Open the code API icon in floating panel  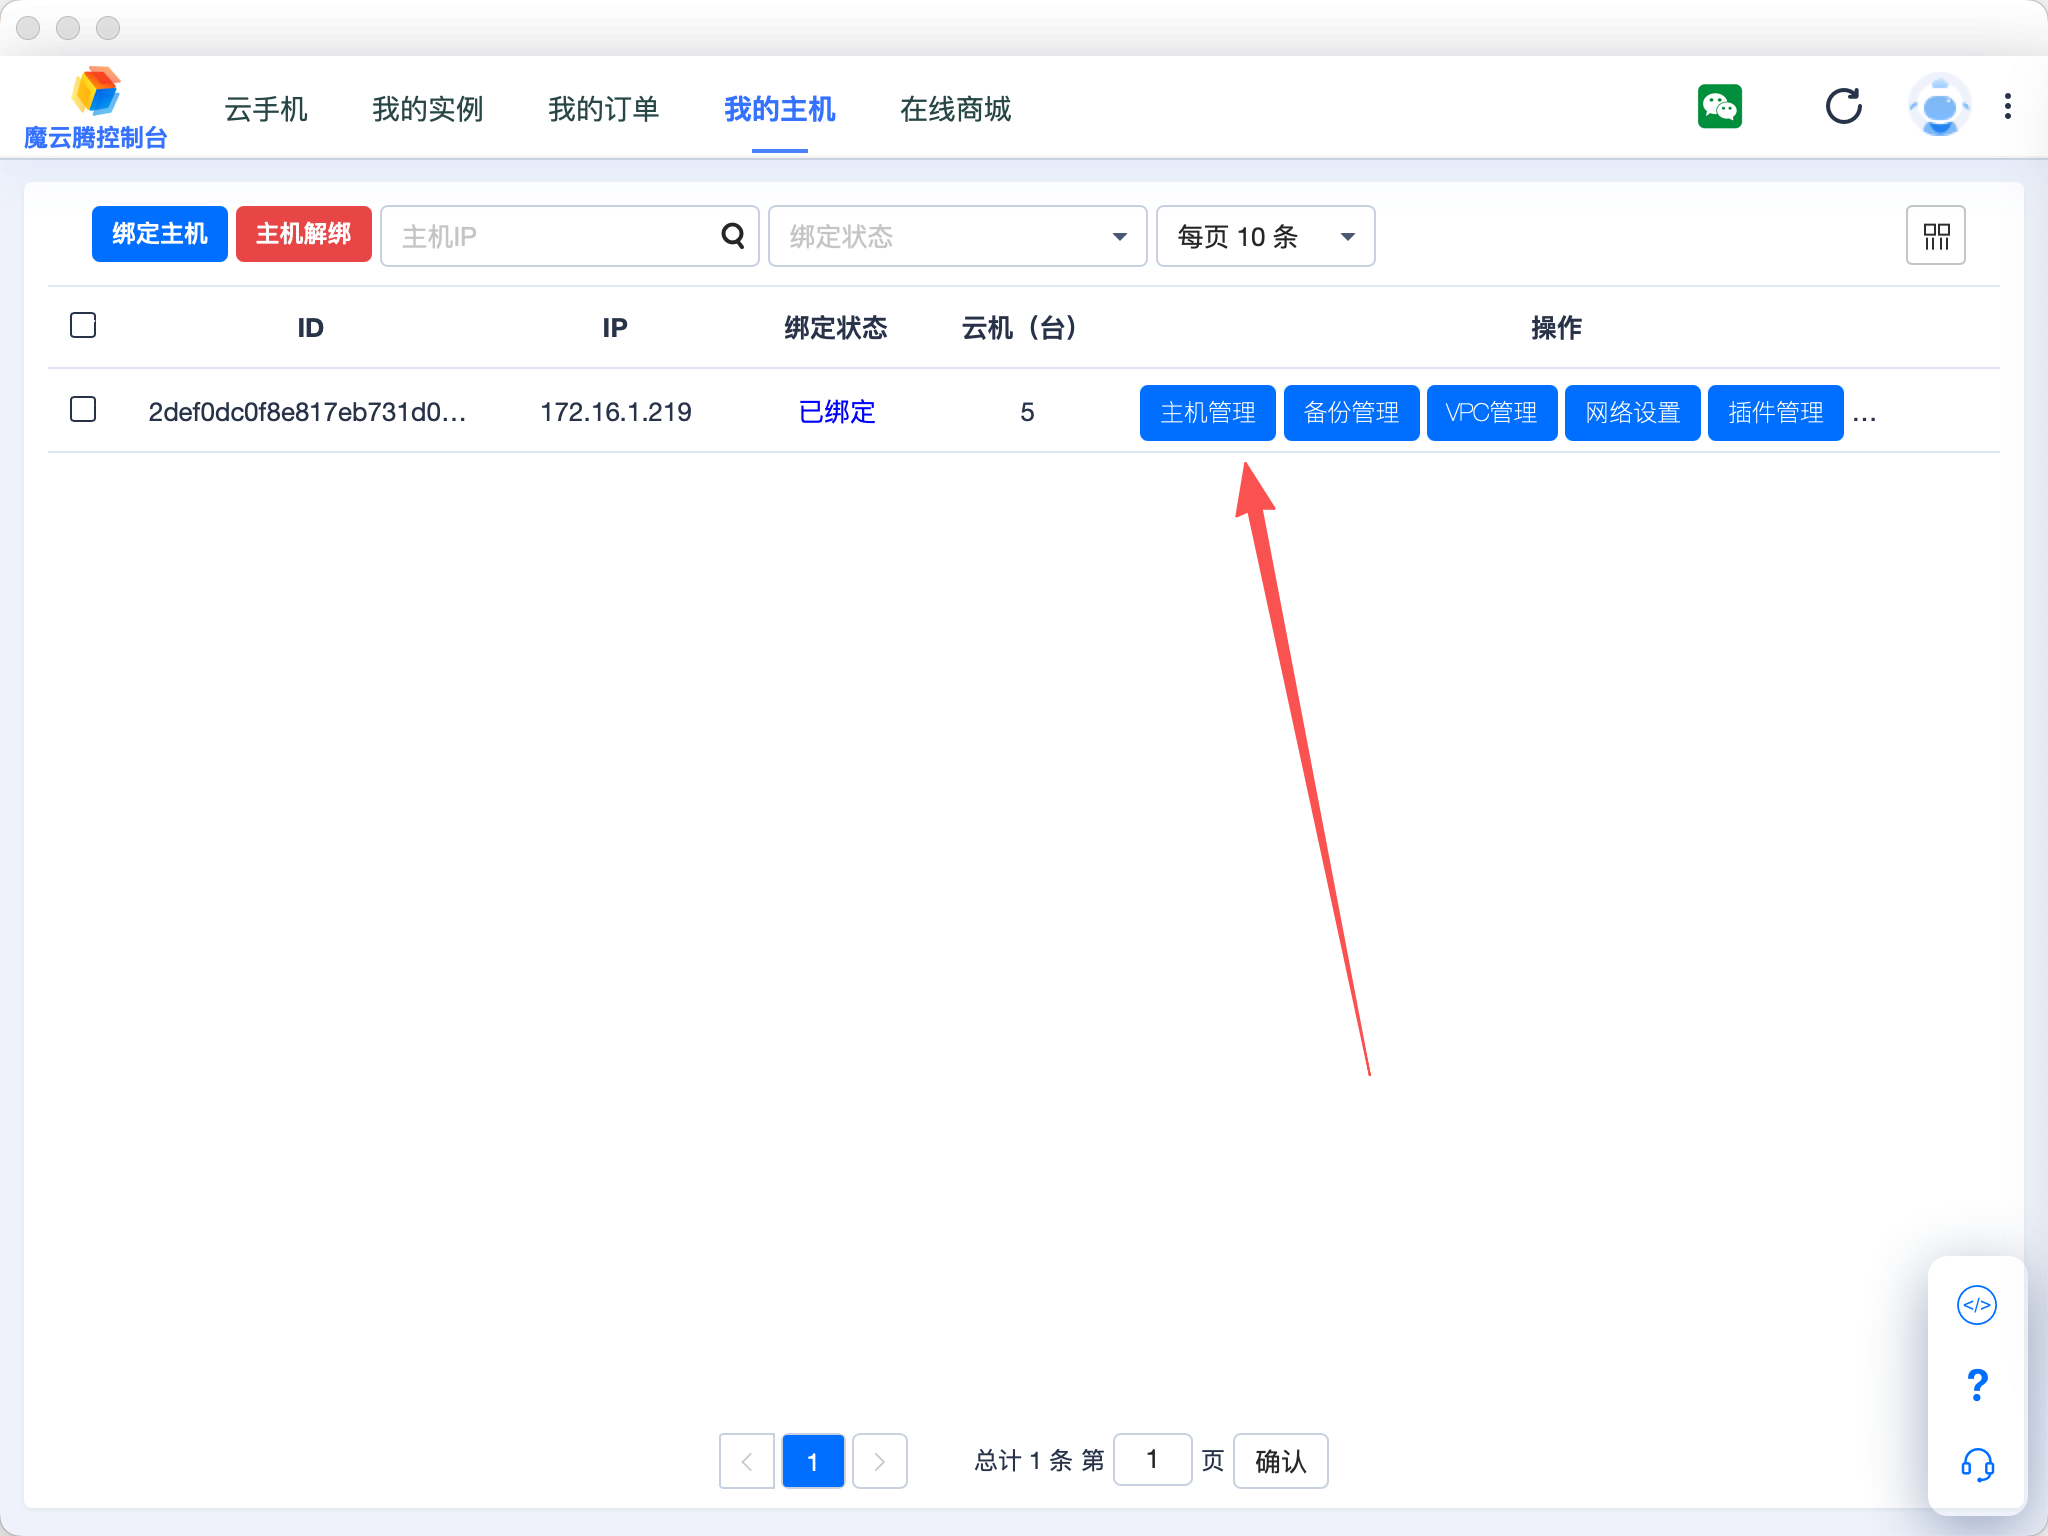[1976, 1305]
